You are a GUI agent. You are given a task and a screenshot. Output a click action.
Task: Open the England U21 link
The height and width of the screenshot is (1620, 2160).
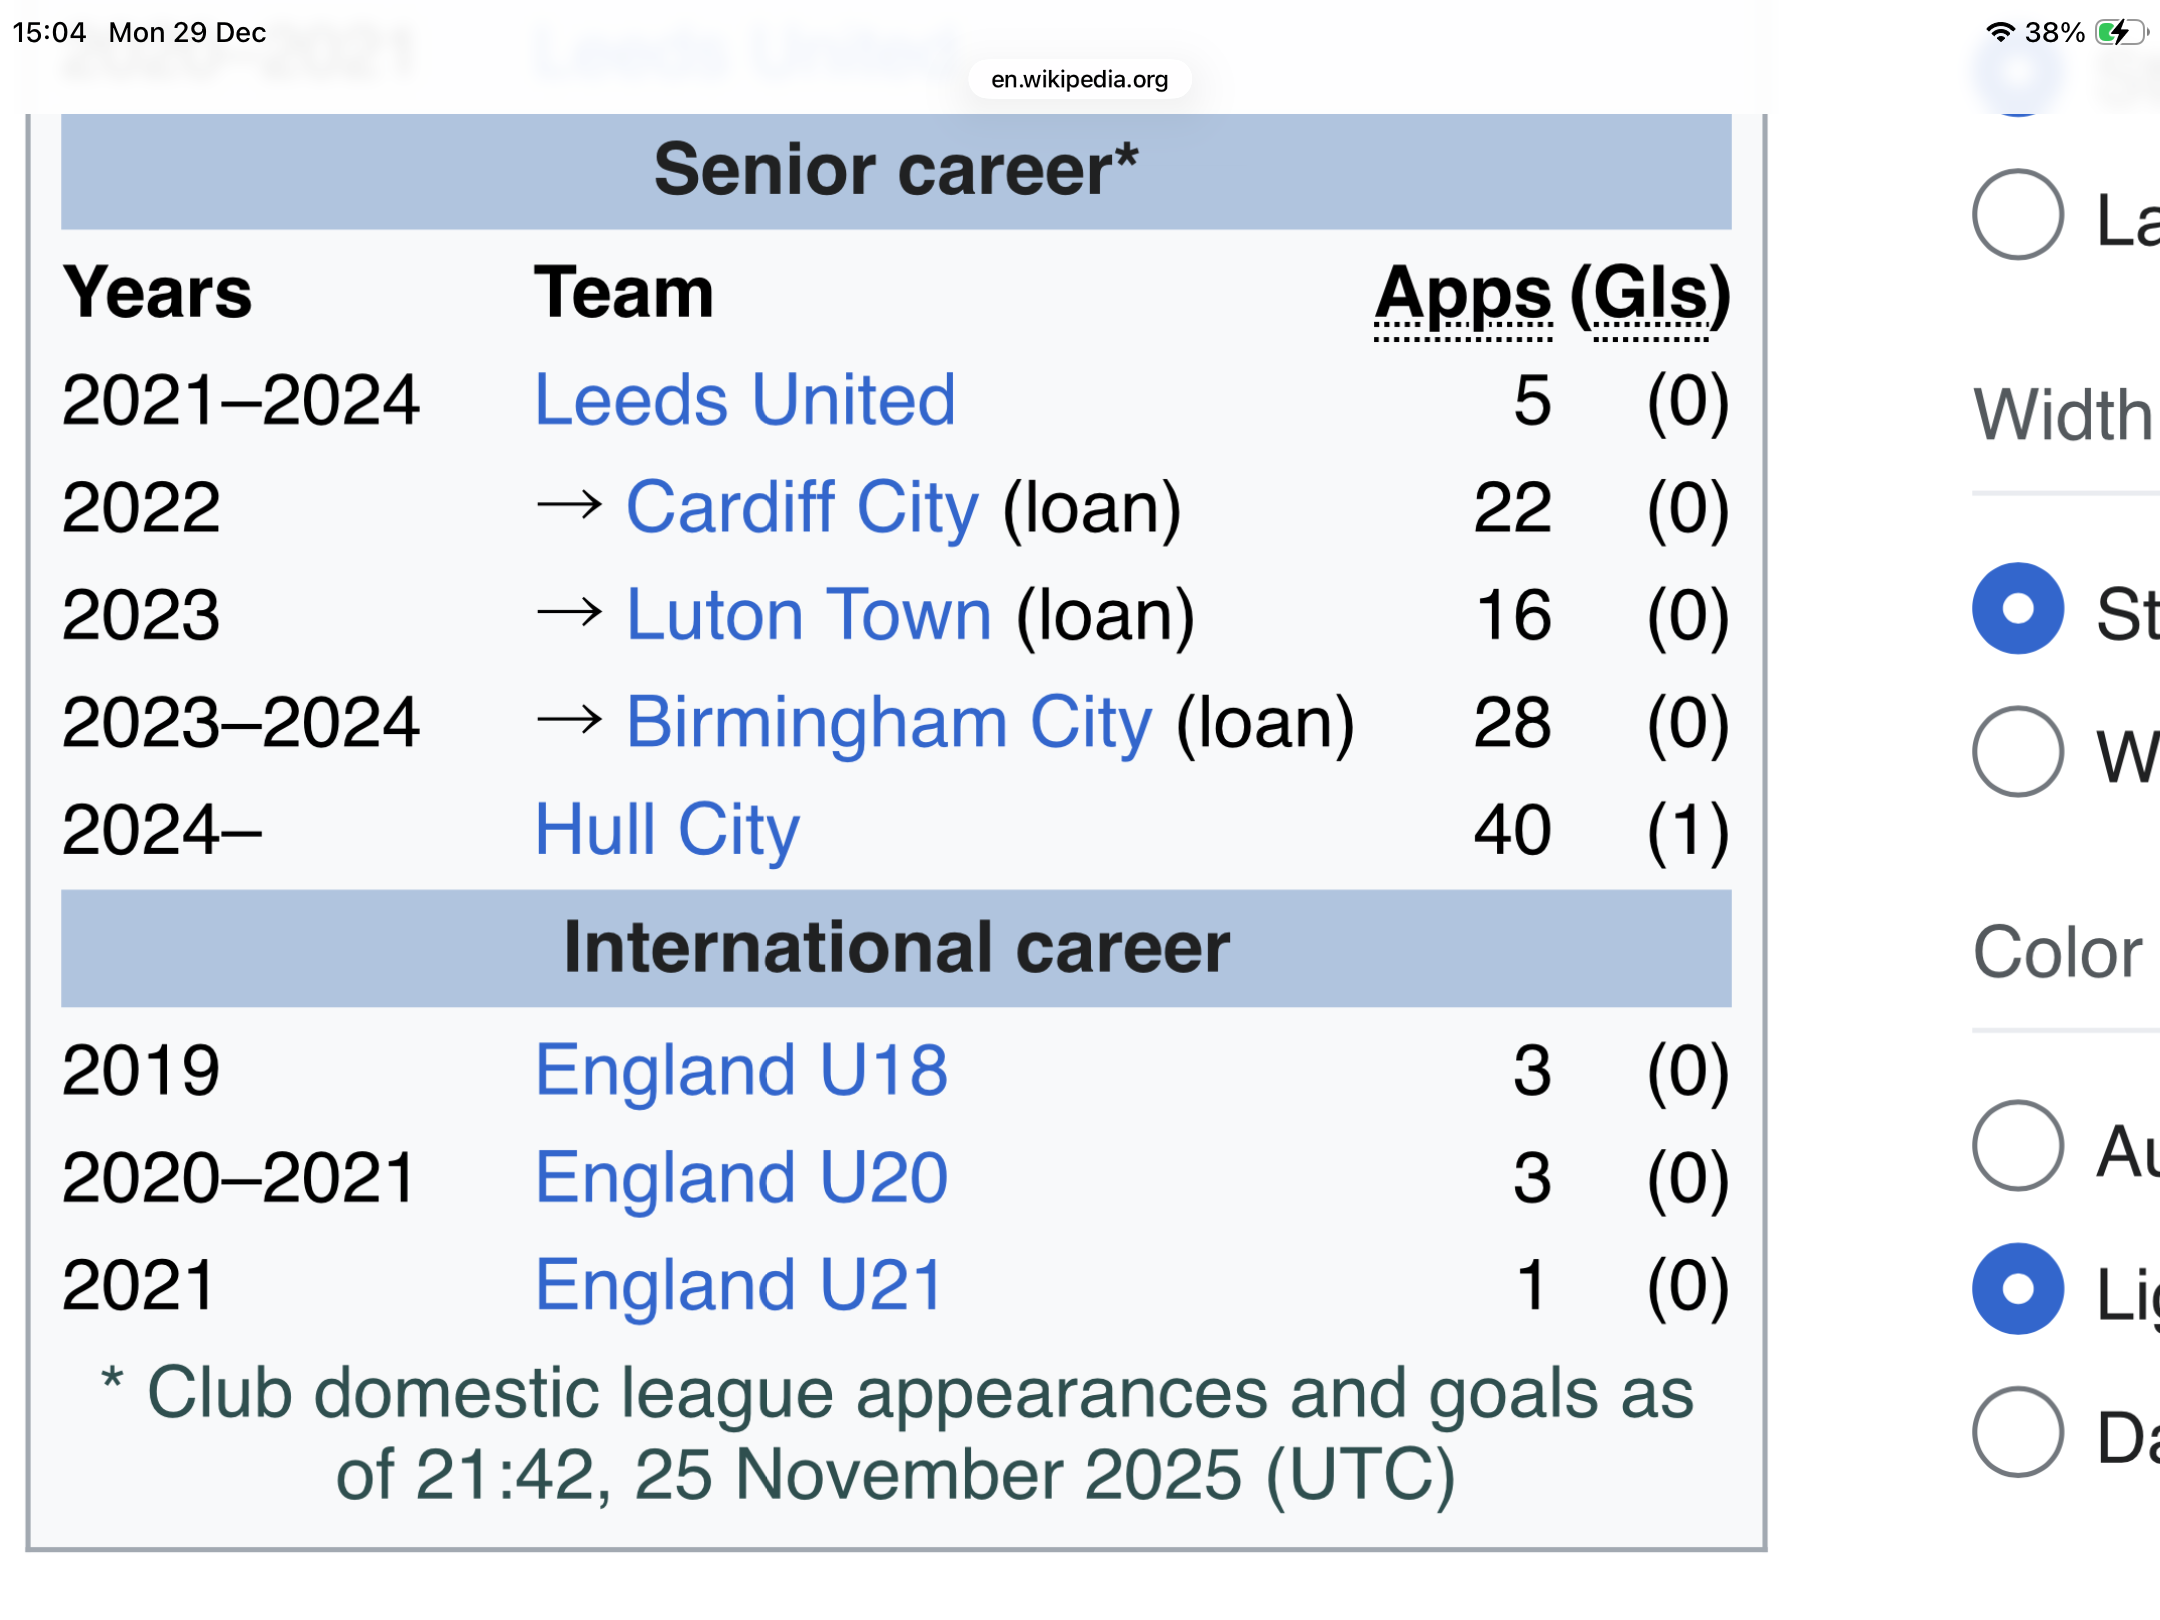pos(739,1285)
